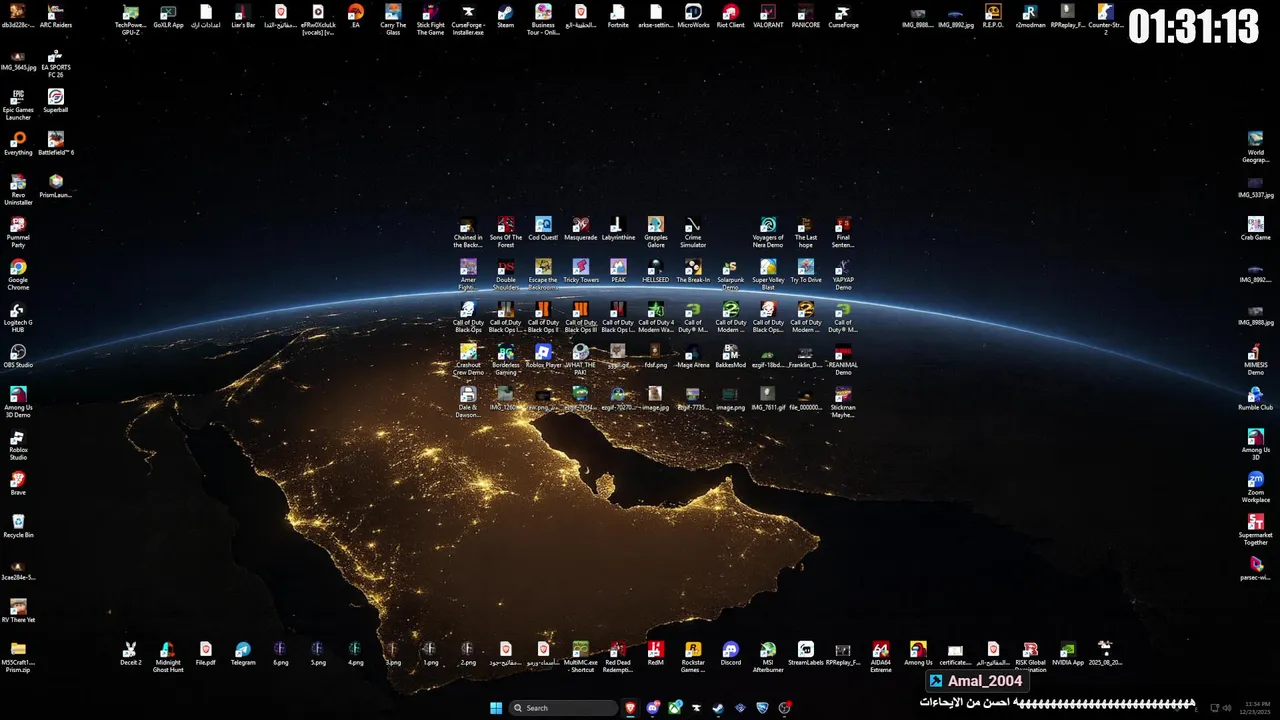The image size is (1280, 720).
Task: Select the Try To Drive icon
Action: (x=806, y=271)
